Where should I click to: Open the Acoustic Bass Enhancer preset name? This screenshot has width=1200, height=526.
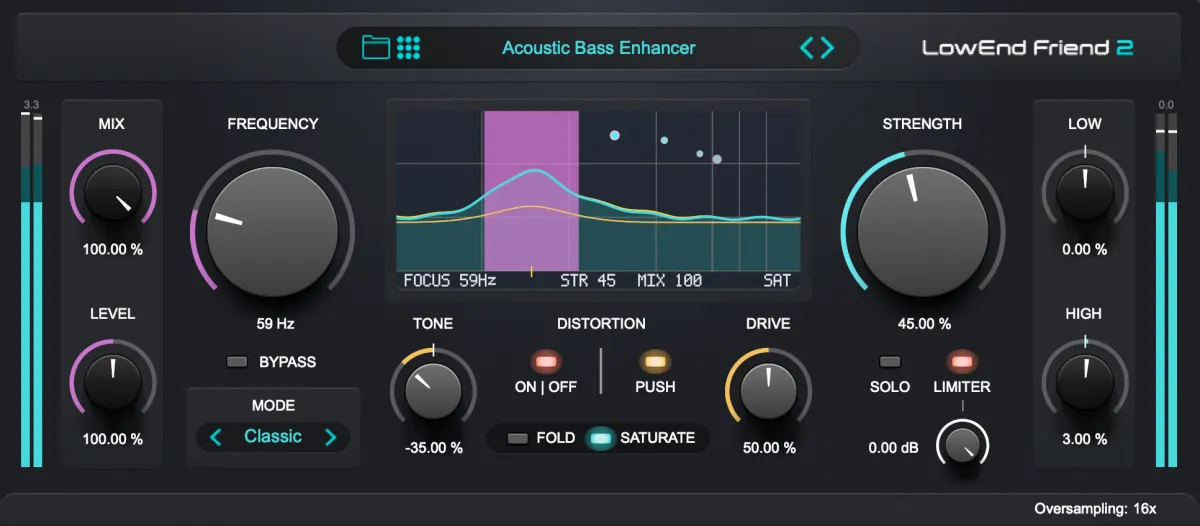tap(598, 47)
